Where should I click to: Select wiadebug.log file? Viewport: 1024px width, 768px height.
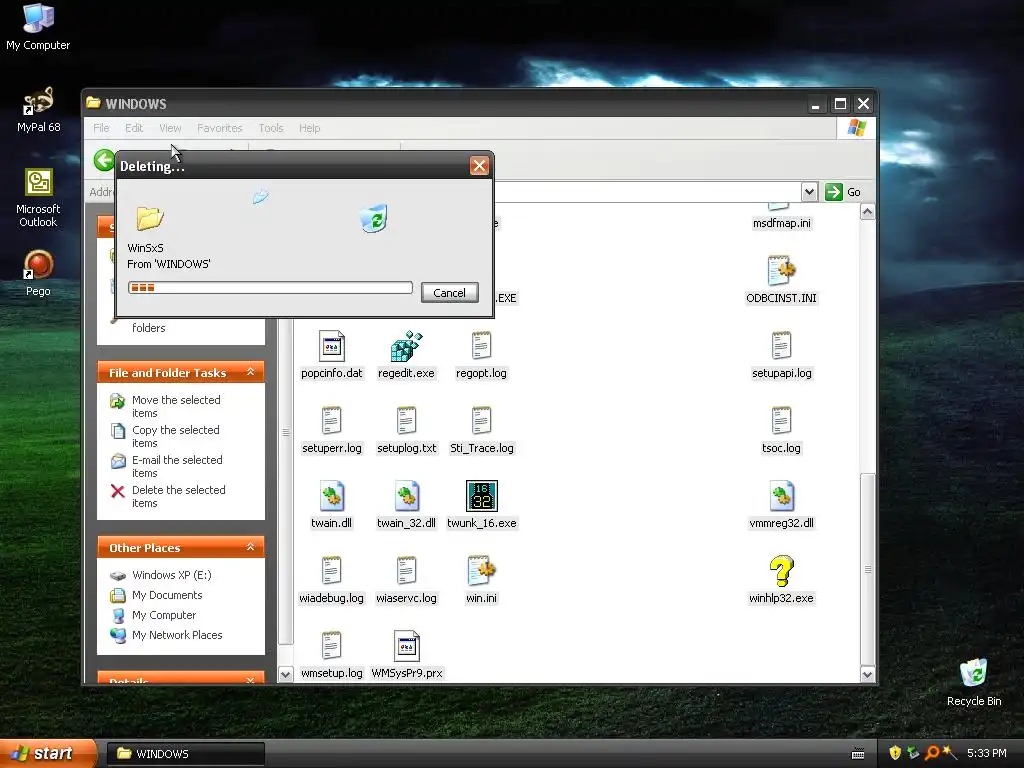point(332,581)
